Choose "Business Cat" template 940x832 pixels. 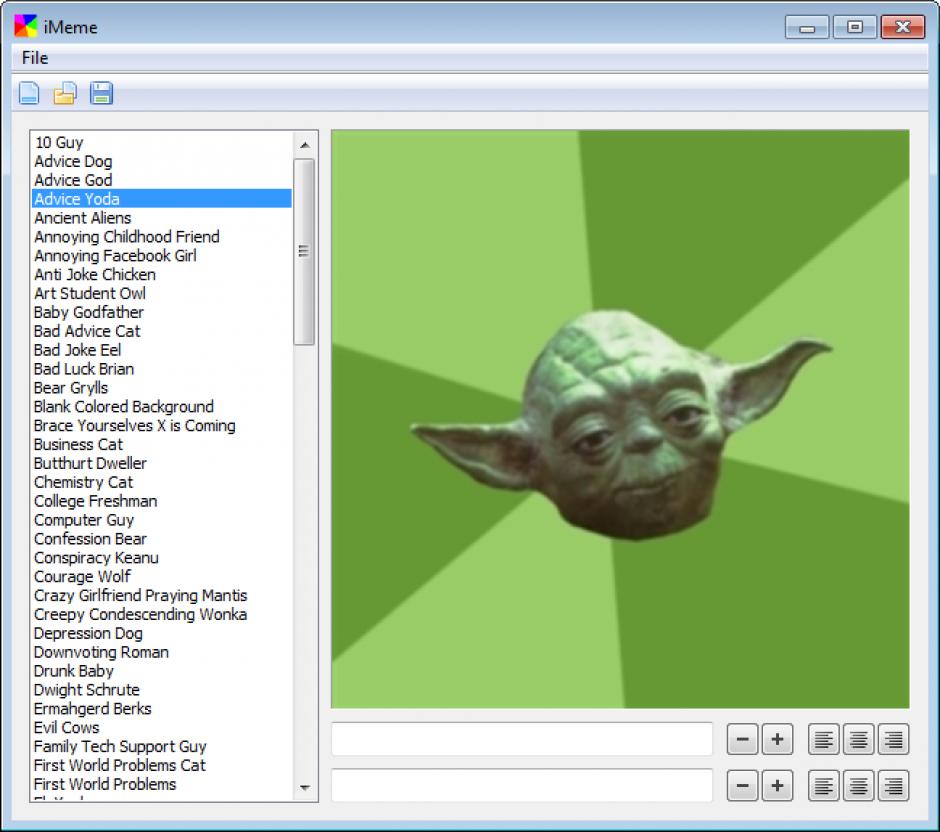(x=162, y=444)
